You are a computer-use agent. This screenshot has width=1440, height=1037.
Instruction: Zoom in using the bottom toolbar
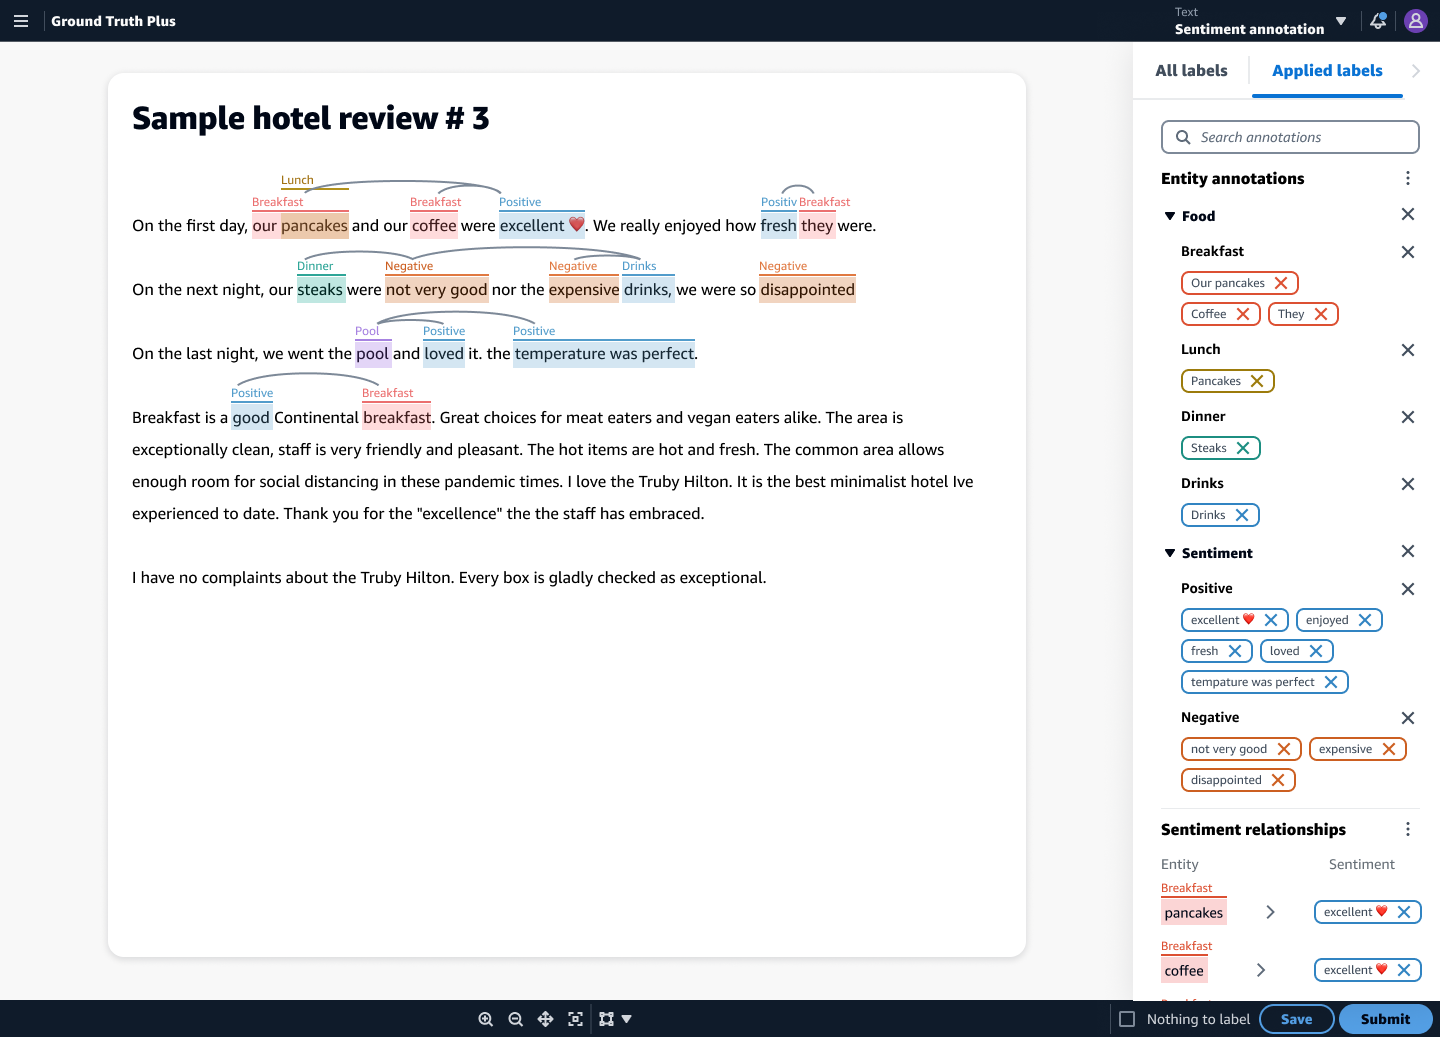tap(486, 1019)
